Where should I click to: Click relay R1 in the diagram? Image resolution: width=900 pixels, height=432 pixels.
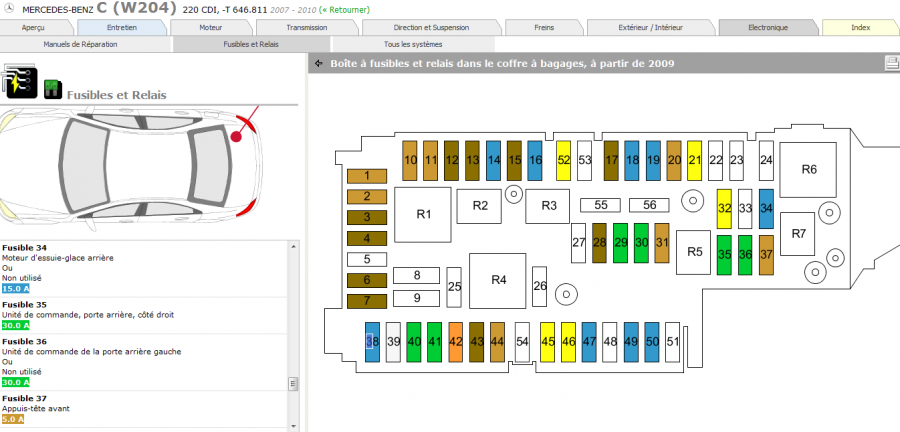(424, 214)
